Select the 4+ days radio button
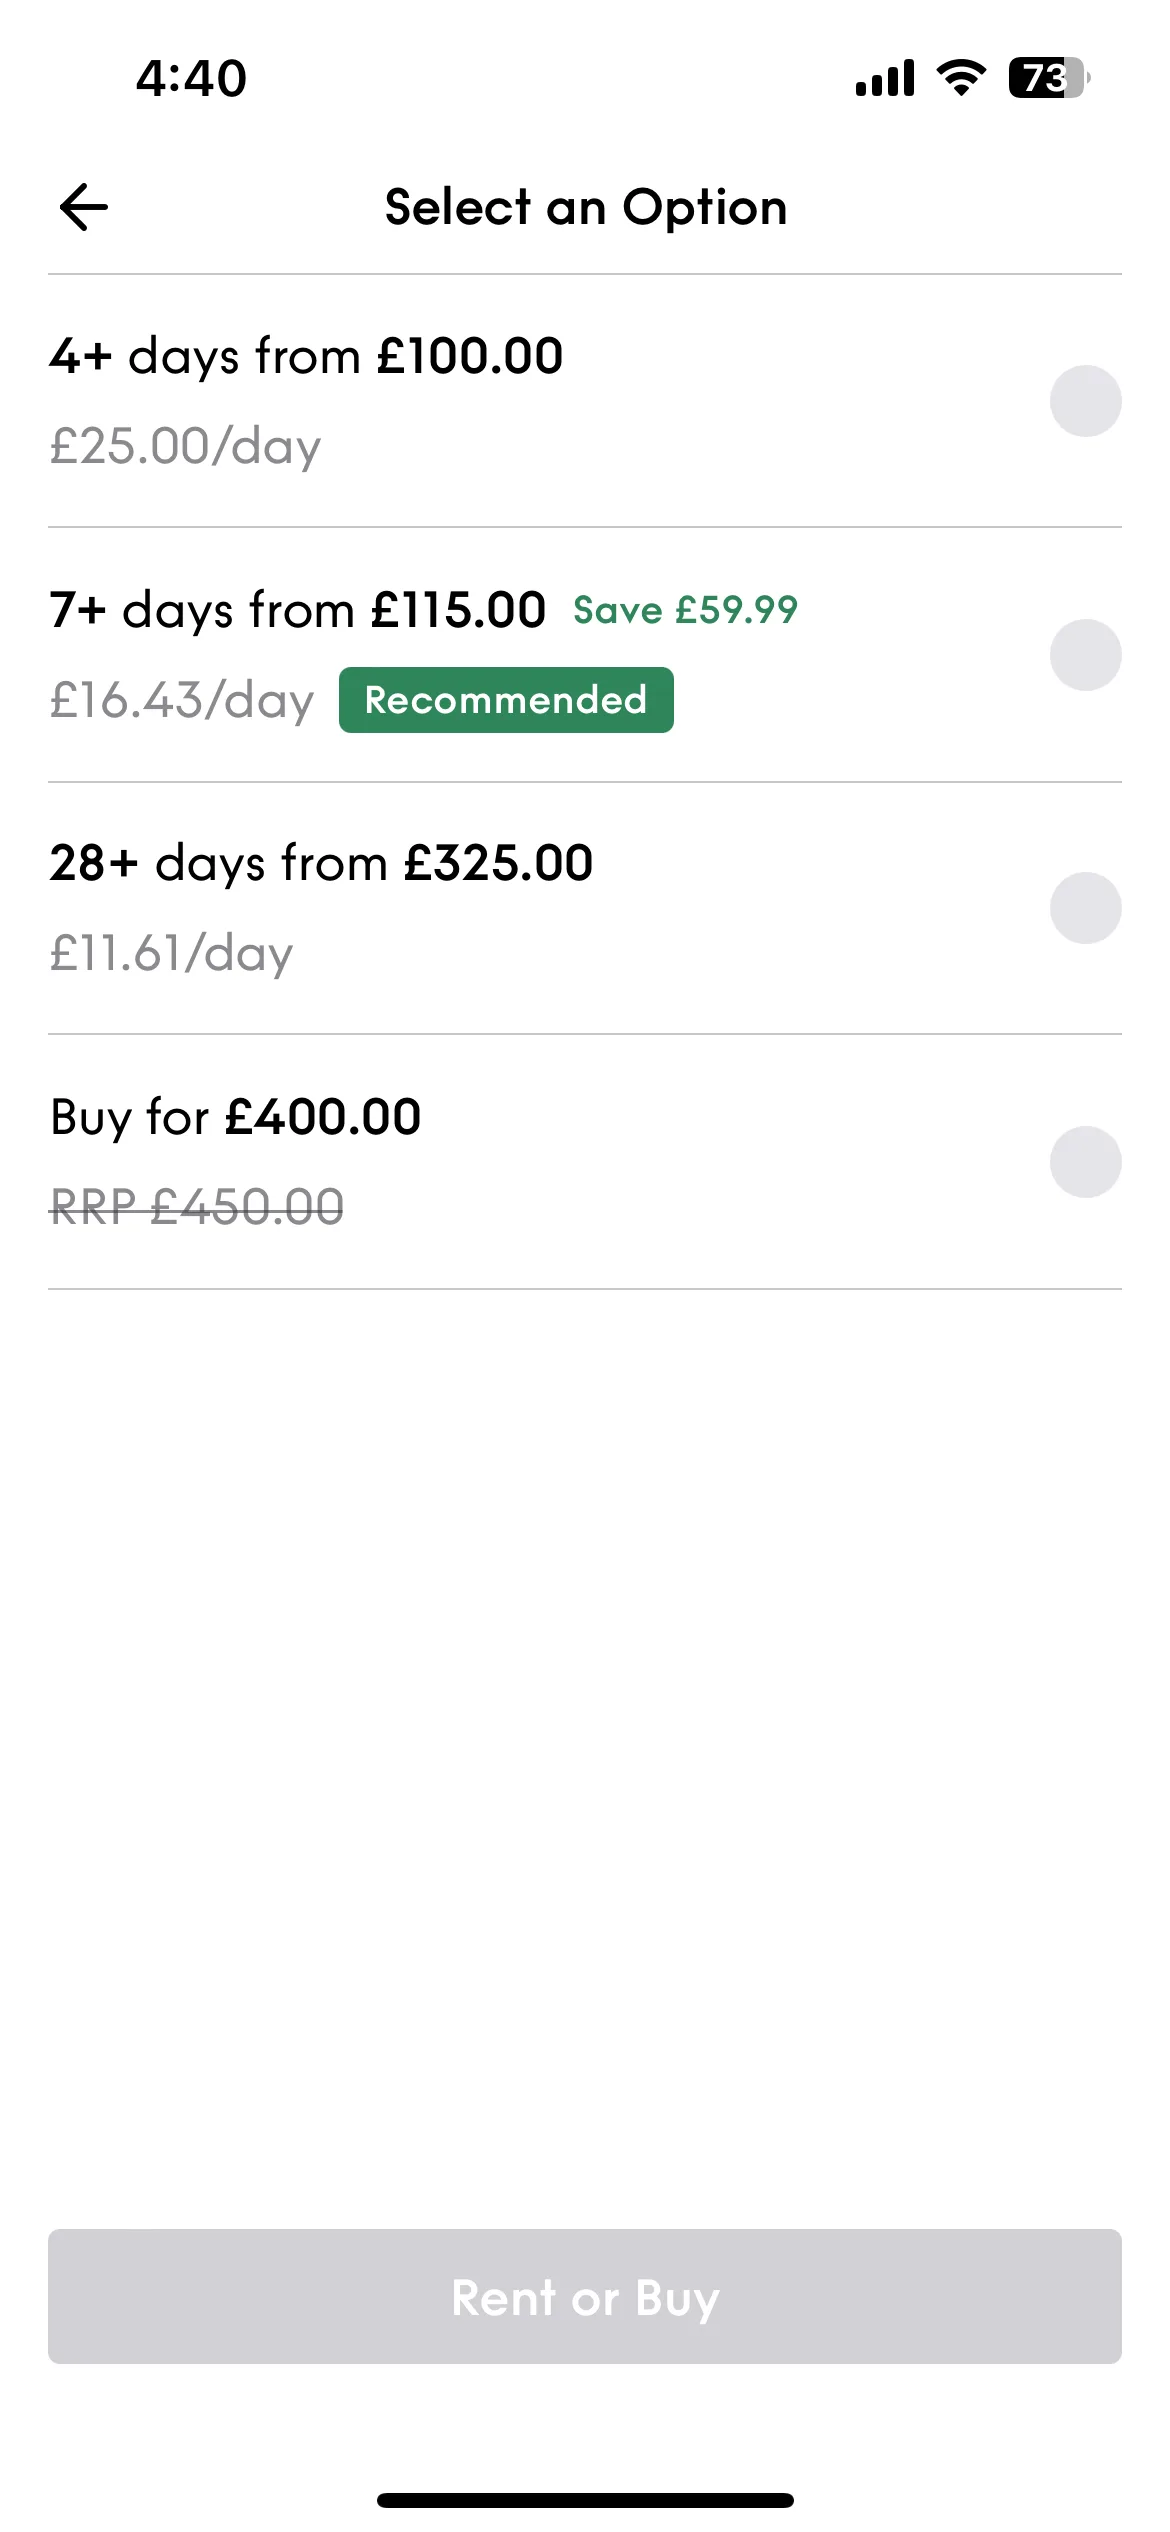The height and width of the screenshot is (2532, 1170). [1085, 401]
